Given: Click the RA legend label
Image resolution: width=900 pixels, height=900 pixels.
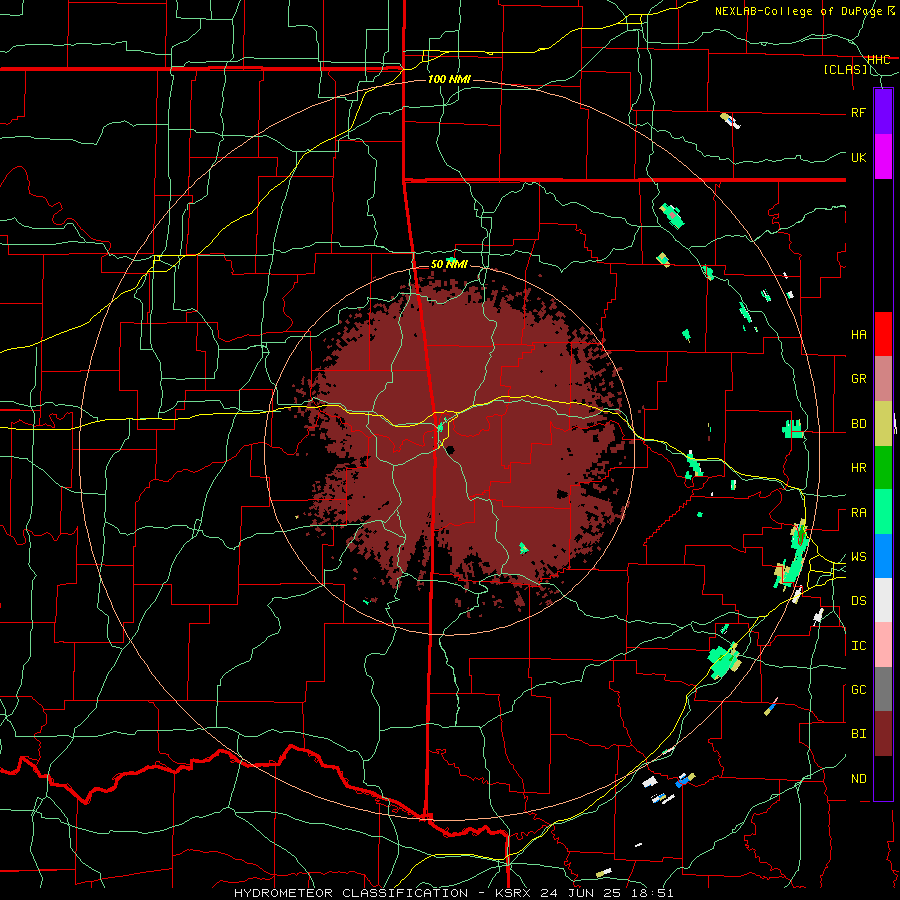Looking at the screenshot, I should 858,513.
